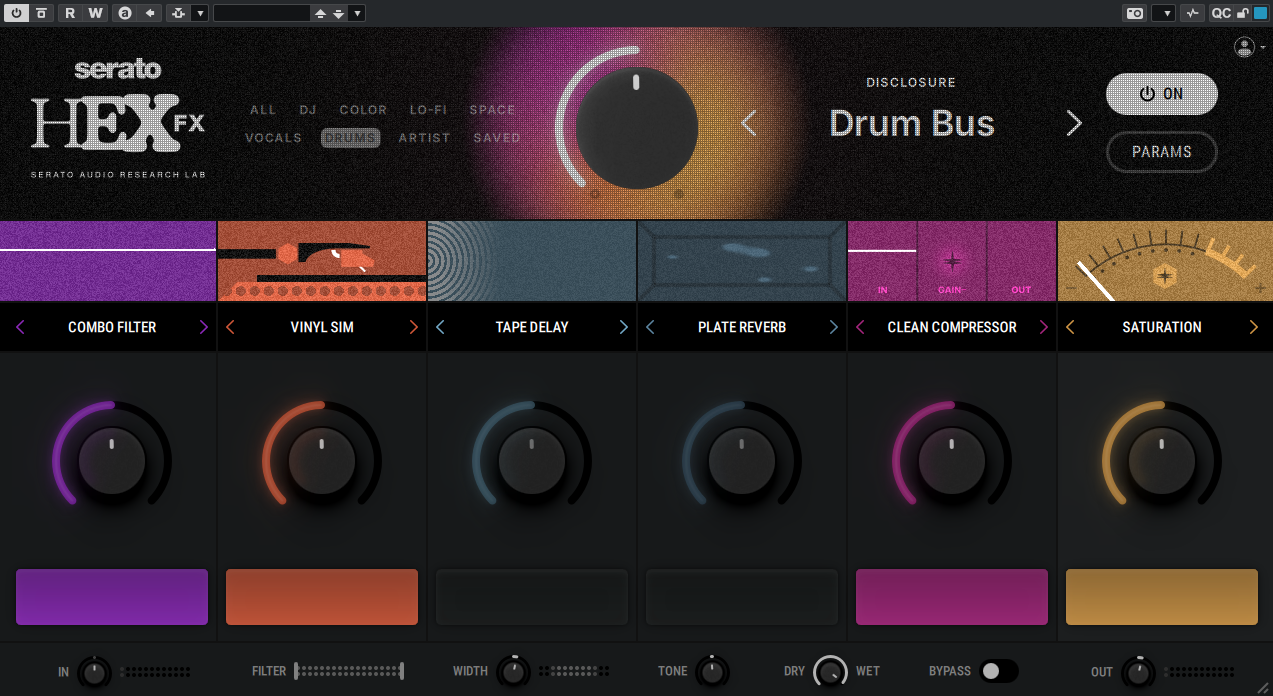Switch Tape Delay to previous effect
The height and width of the screenshot is (696, 1273).
tap(440, 327)
